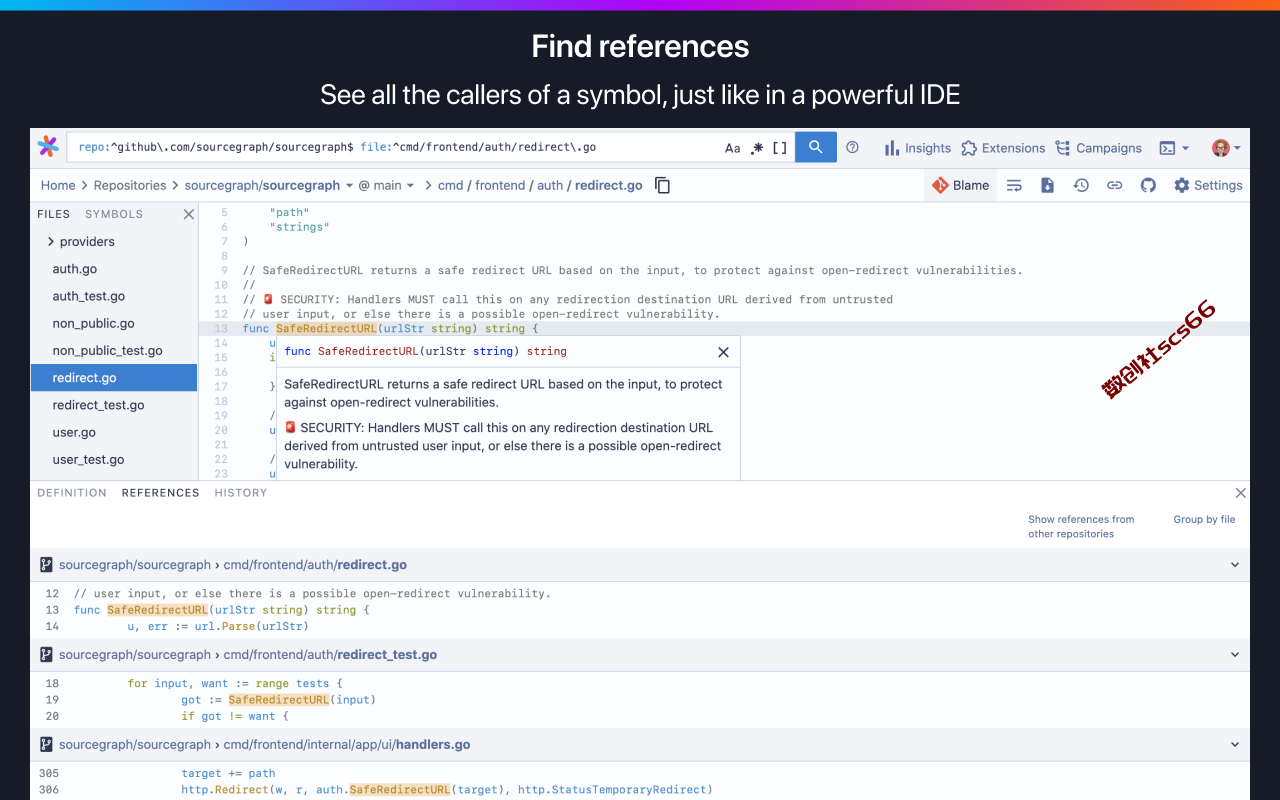This screenshot has height=800, width=1280.
Task: Open the cmd breadcrumb folder
Action: [x=450, y=185]
